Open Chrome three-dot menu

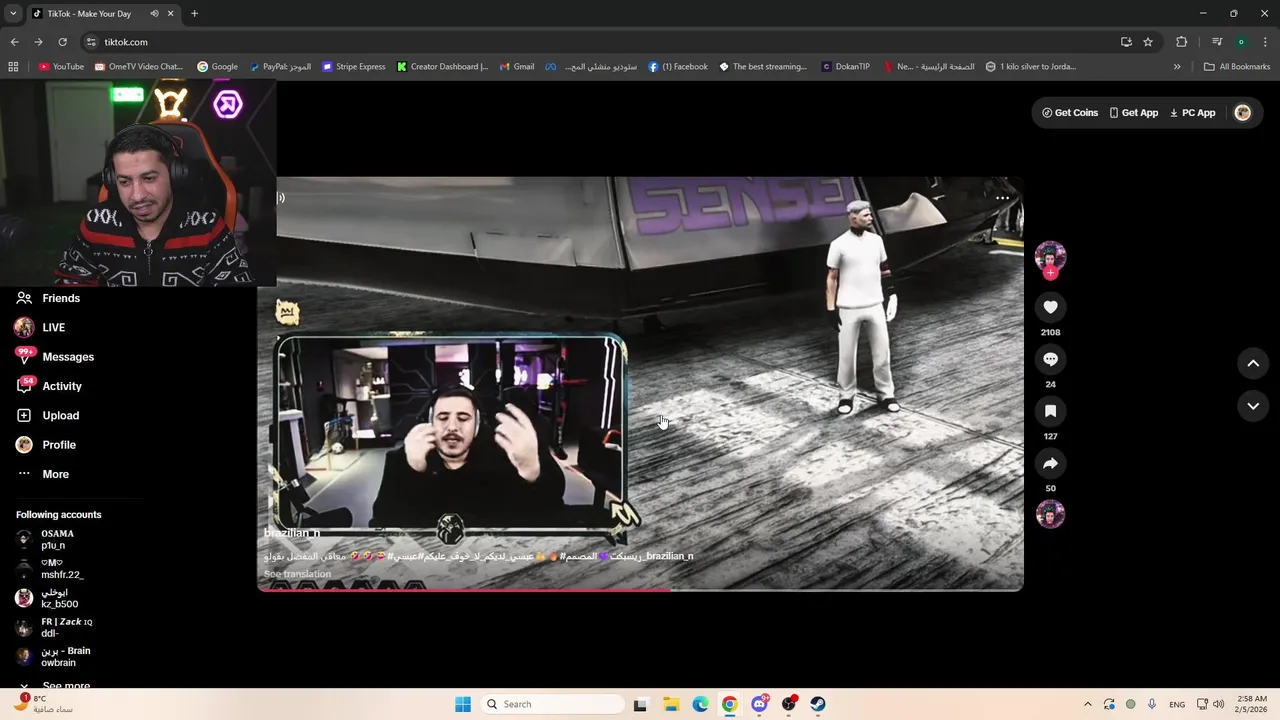click(x=1265, y=42)
